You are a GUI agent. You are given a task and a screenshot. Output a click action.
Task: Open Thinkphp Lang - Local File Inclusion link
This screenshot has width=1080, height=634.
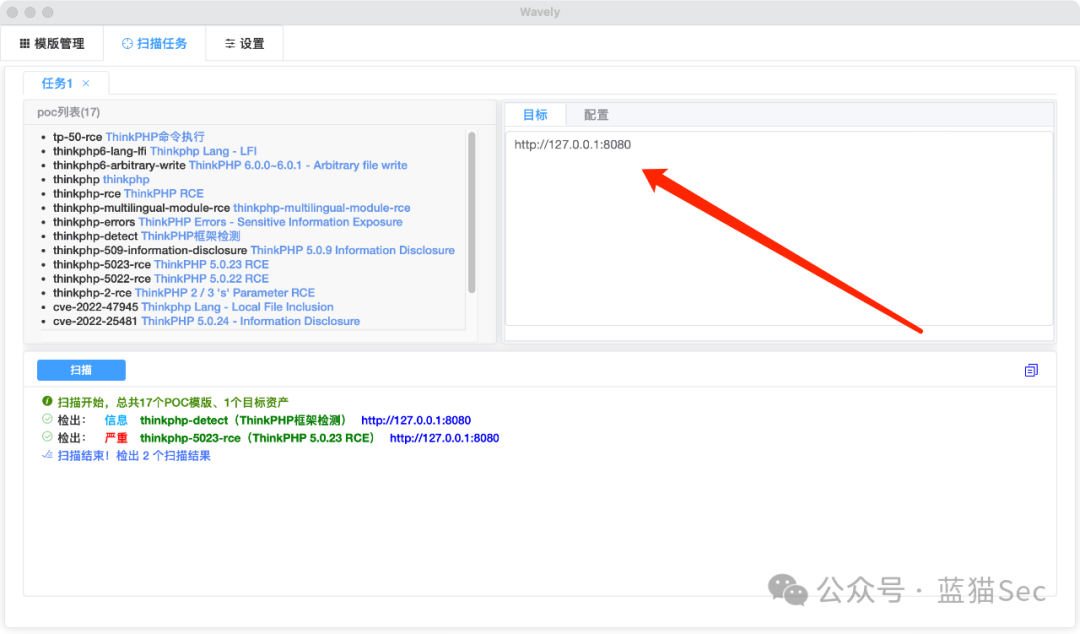(237, 307)
